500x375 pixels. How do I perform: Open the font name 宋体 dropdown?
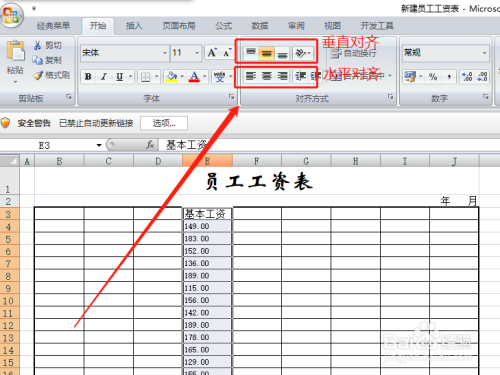click(165, 53)
